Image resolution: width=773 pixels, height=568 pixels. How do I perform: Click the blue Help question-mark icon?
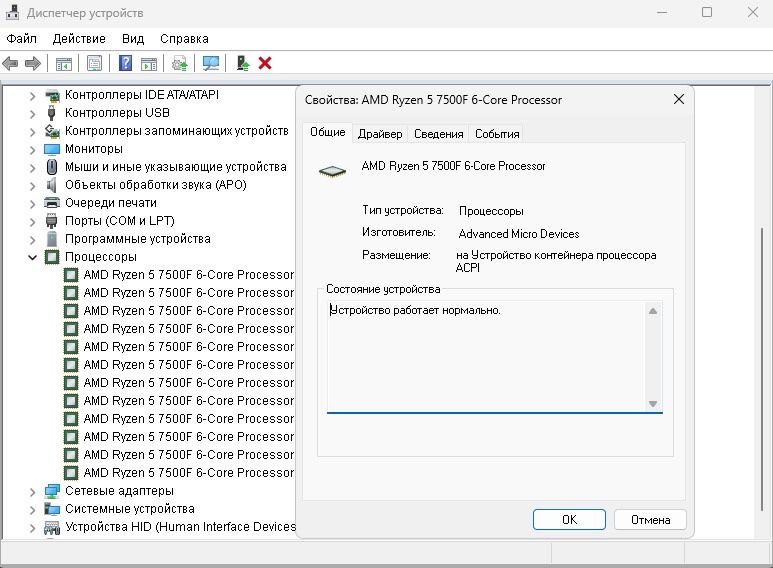[126, 63]
